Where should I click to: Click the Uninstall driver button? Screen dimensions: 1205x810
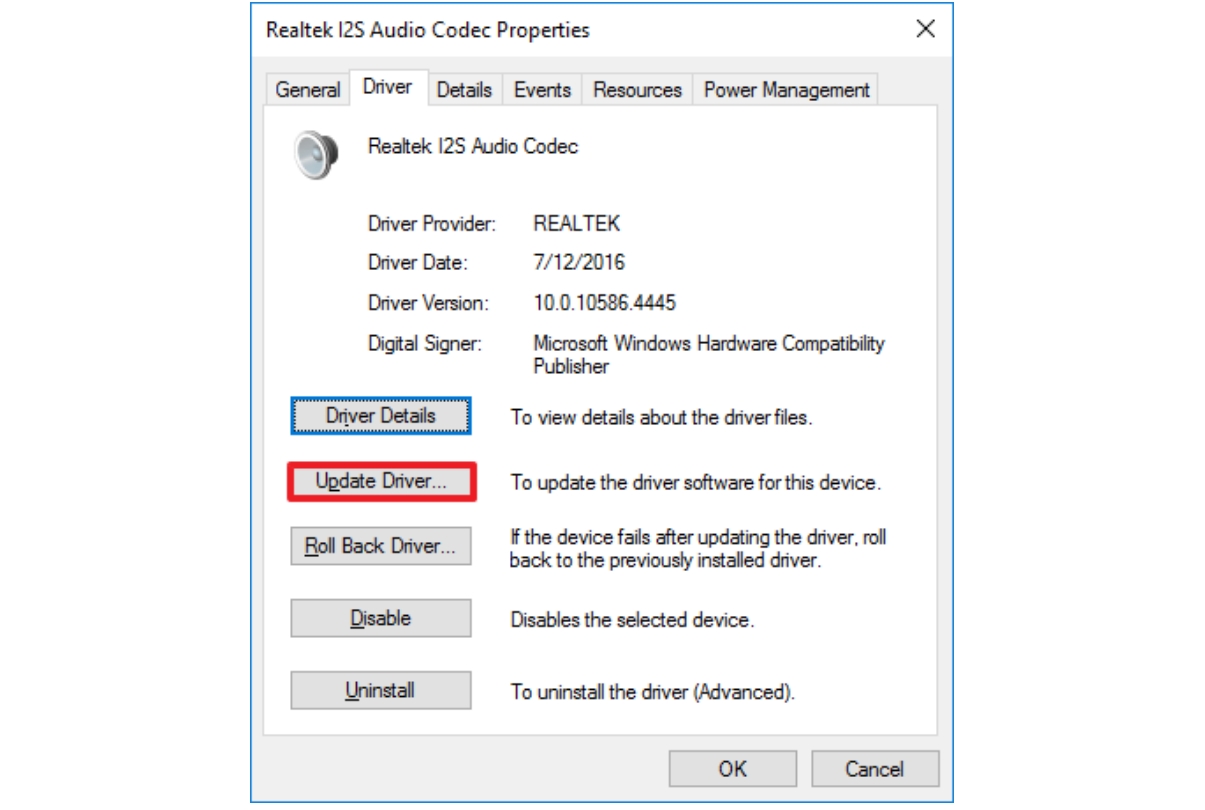tap(381, 690)
